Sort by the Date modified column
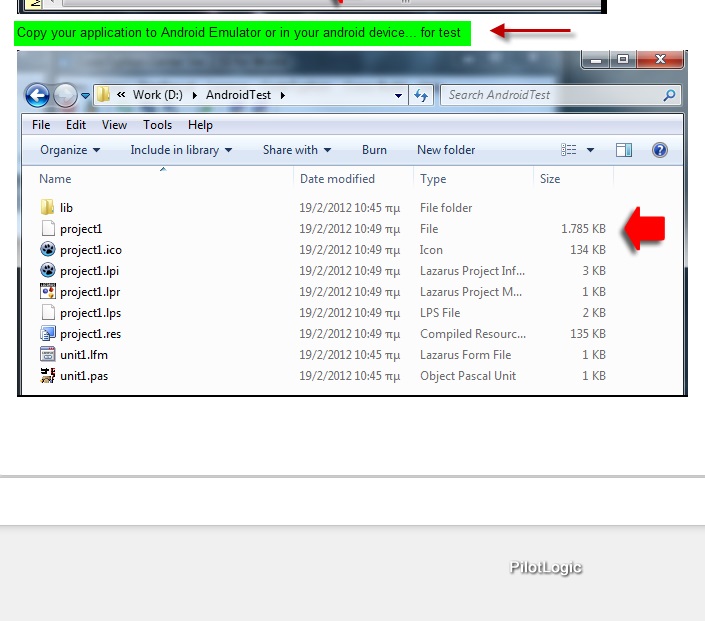The image size is (705, 621). click(x=337, y=179)
